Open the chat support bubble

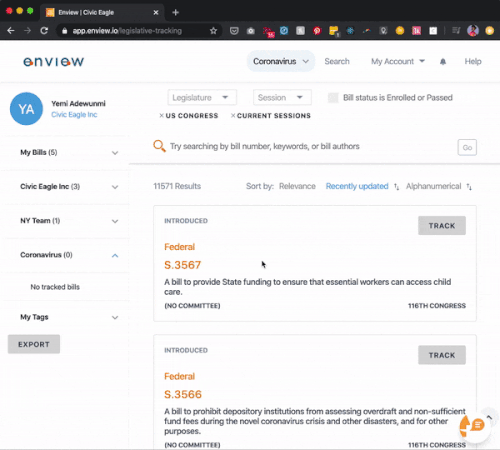click(x=478, y=425)
